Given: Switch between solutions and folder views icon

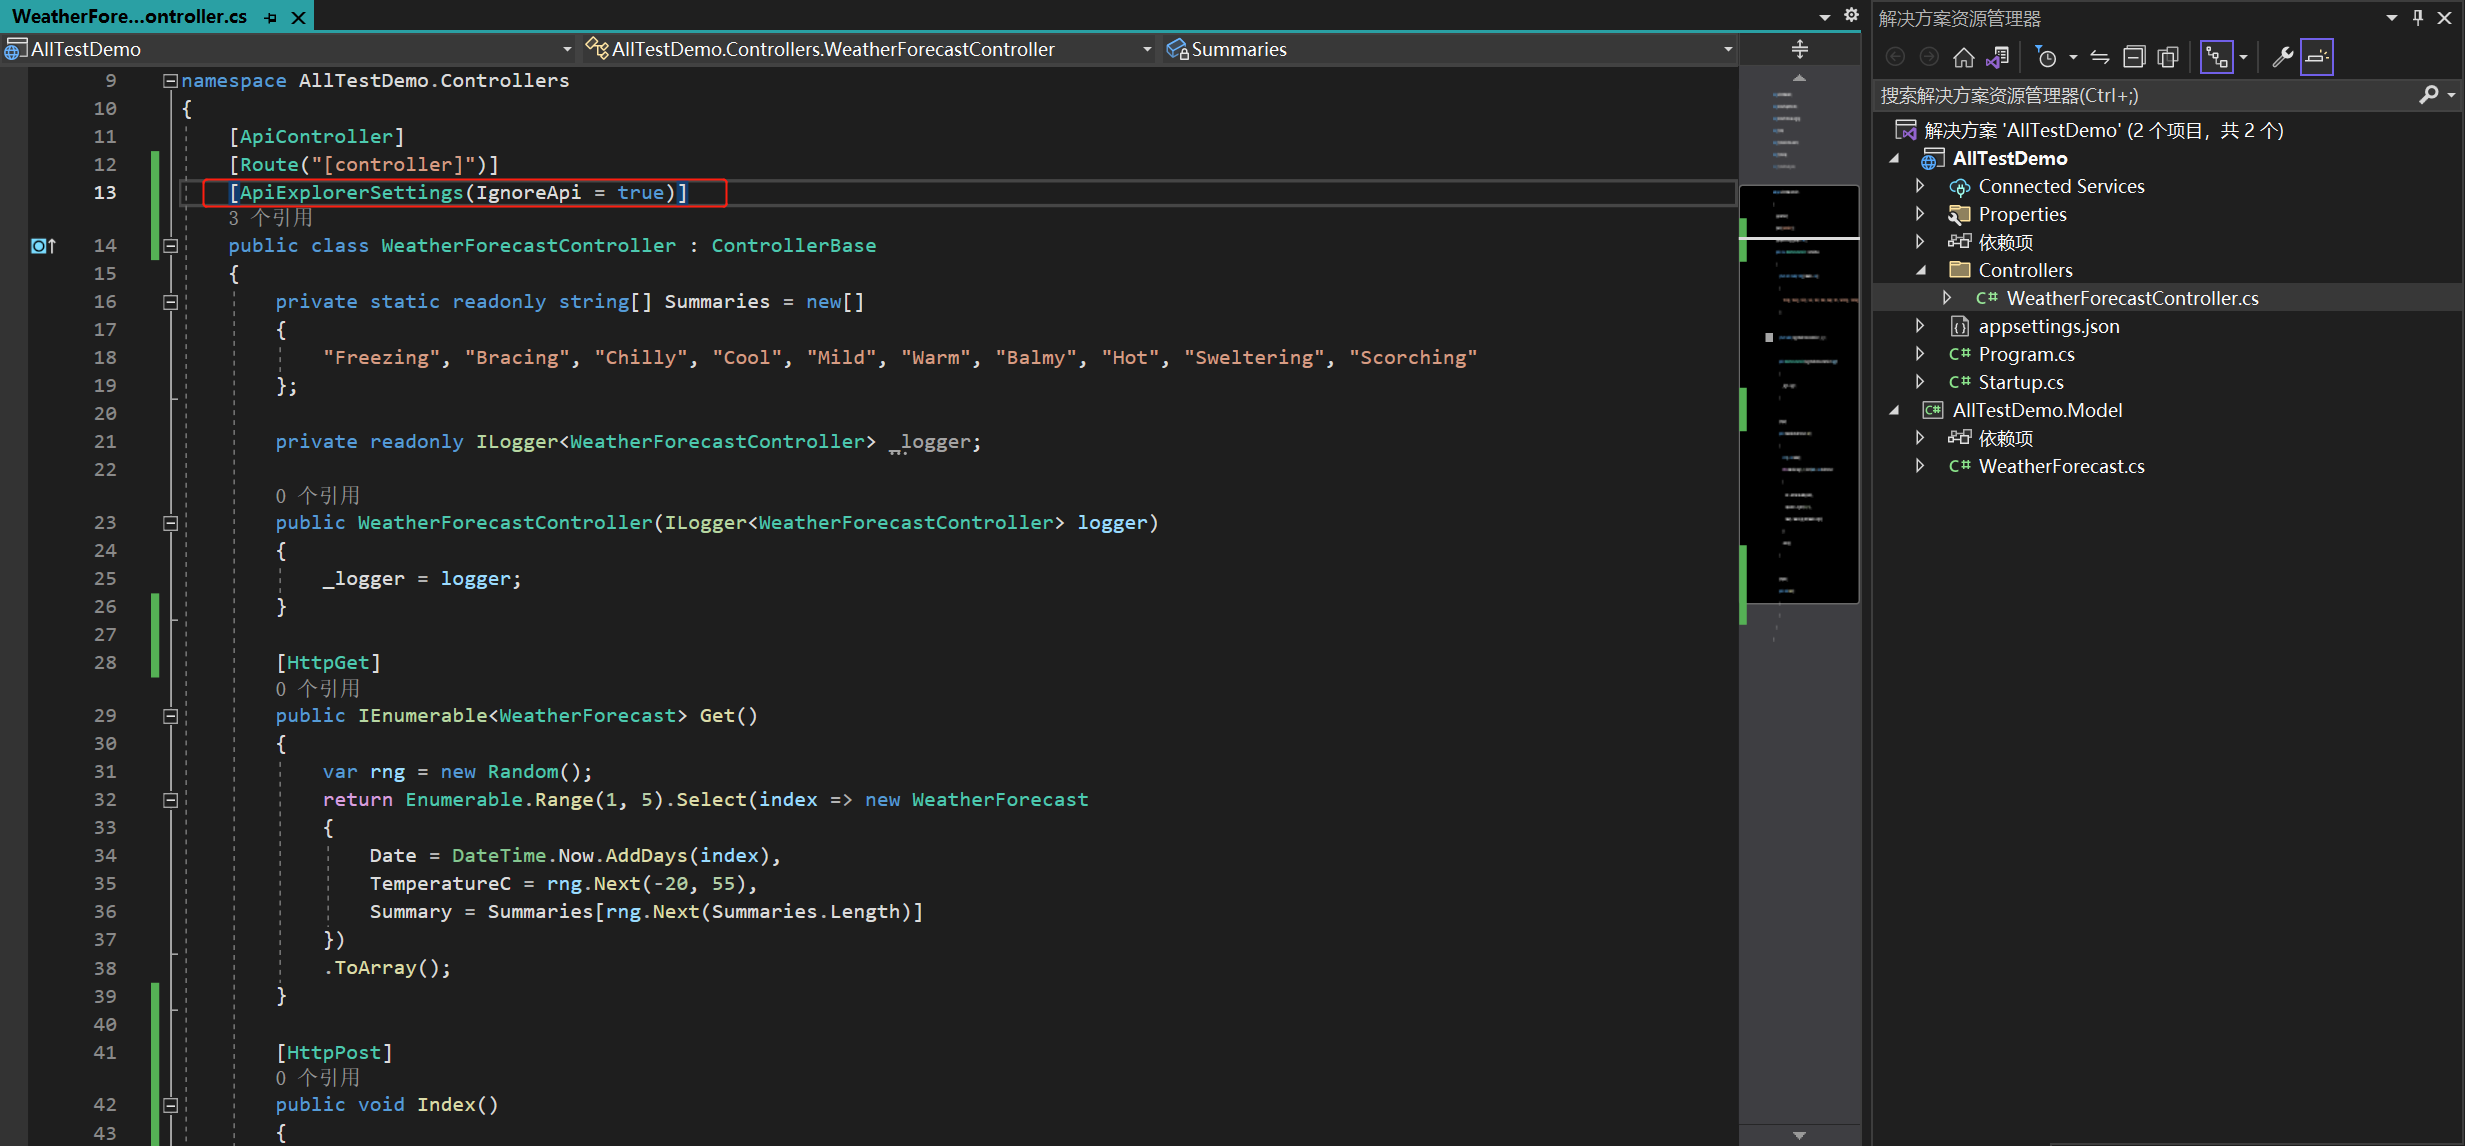Looking at the screenshot, I should click(x=1998, y=57).
